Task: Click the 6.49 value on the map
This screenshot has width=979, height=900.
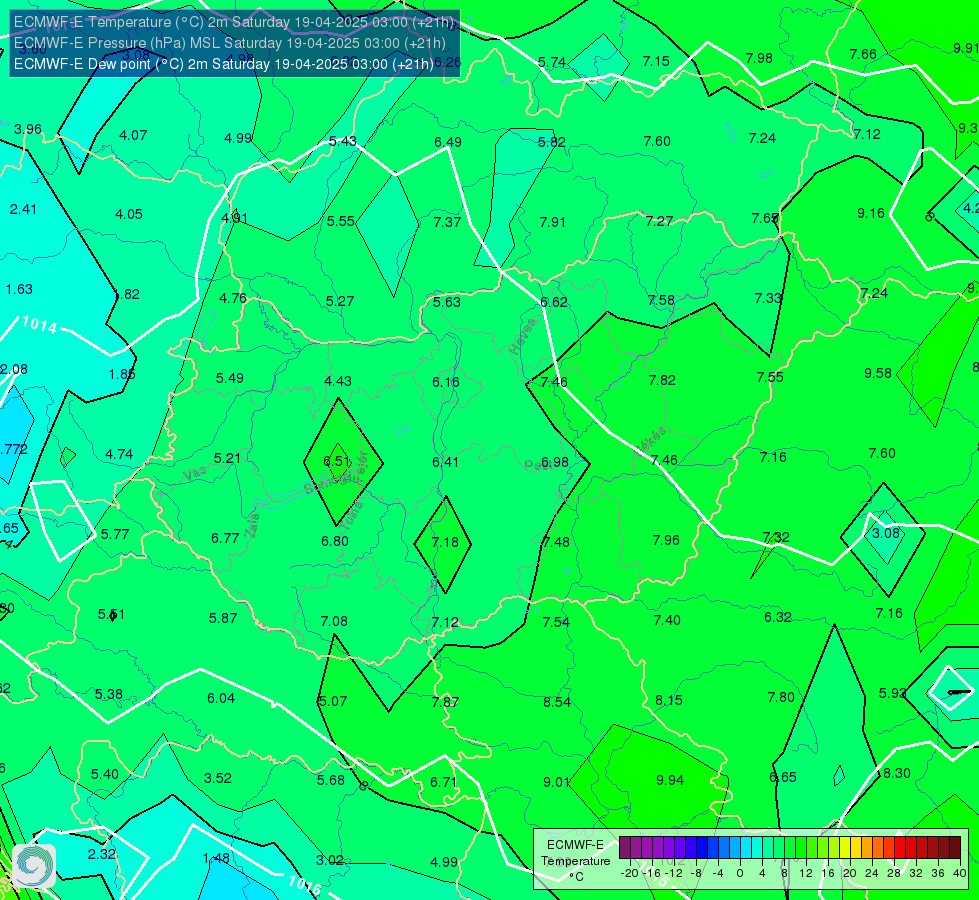Action: [448, 142]
